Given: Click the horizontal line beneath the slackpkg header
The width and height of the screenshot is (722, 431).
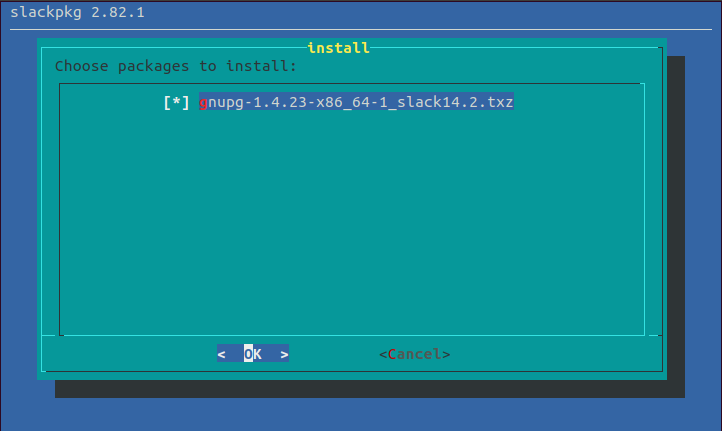Looking at the screenshot, I should [x=361, y=29].
